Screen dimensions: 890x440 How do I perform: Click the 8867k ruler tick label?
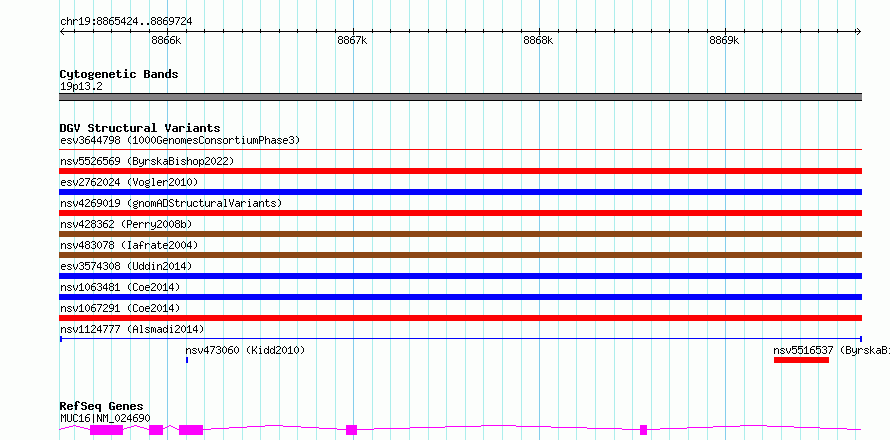coord(352,40)
